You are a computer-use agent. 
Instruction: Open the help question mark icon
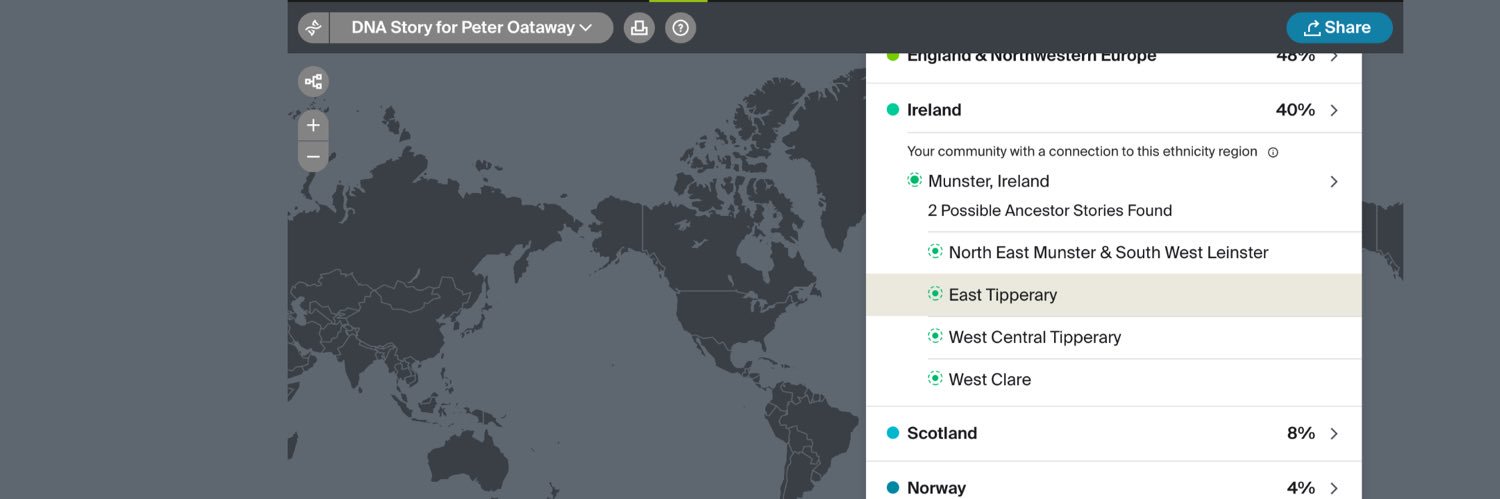click(x=681, y=28)
